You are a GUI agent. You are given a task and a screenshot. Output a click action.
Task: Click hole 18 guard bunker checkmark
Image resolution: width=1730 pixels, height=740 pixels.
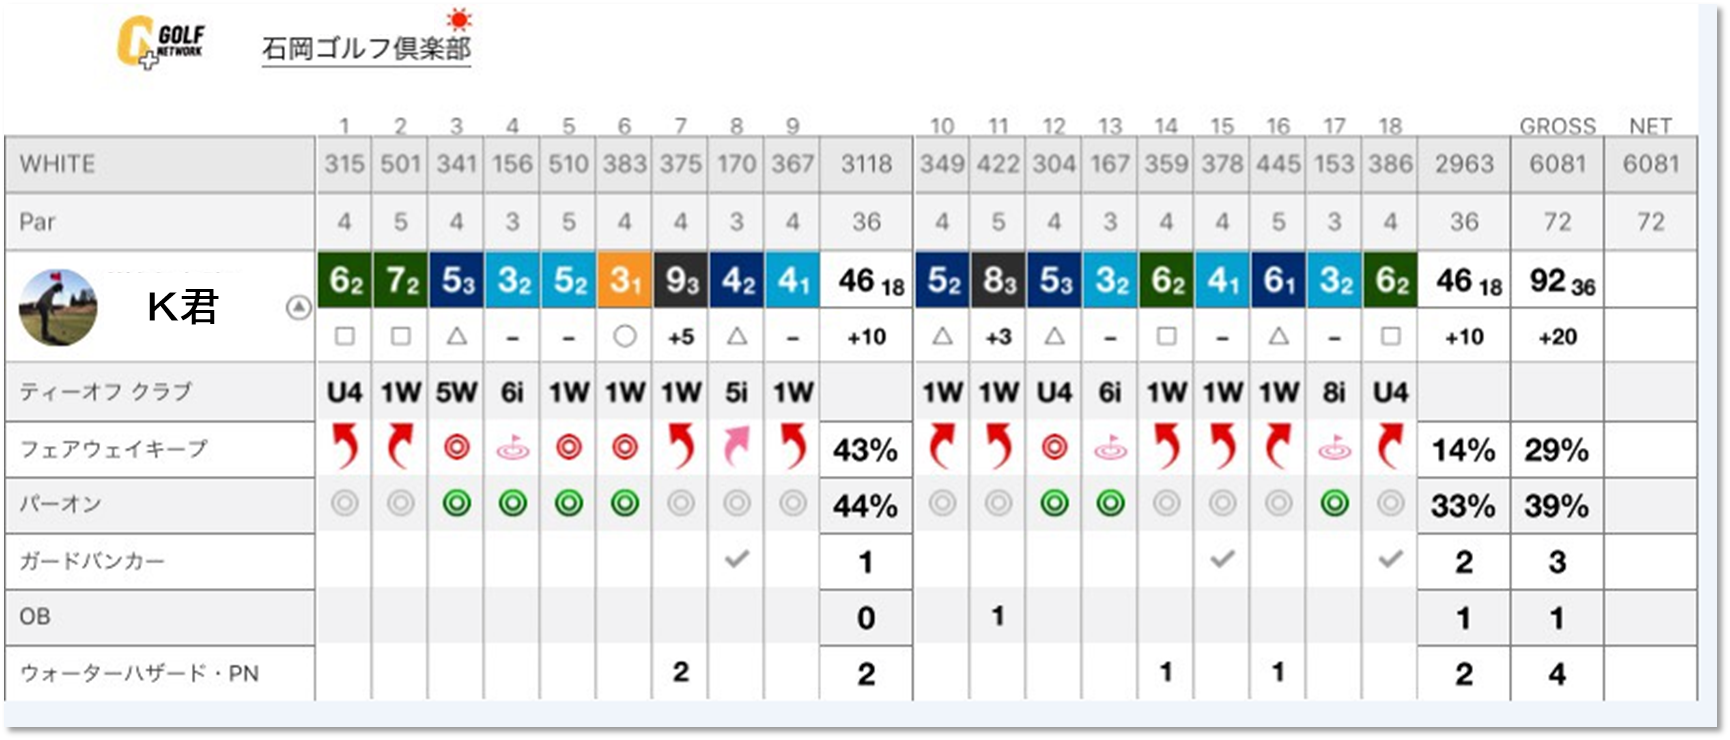tap(1390, 559)
